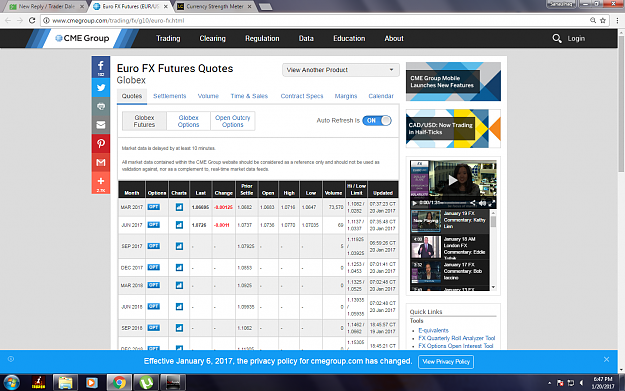Open Chrome menu three-dots button
Screen dimensions: 625x391
click(x=617, y=20)
